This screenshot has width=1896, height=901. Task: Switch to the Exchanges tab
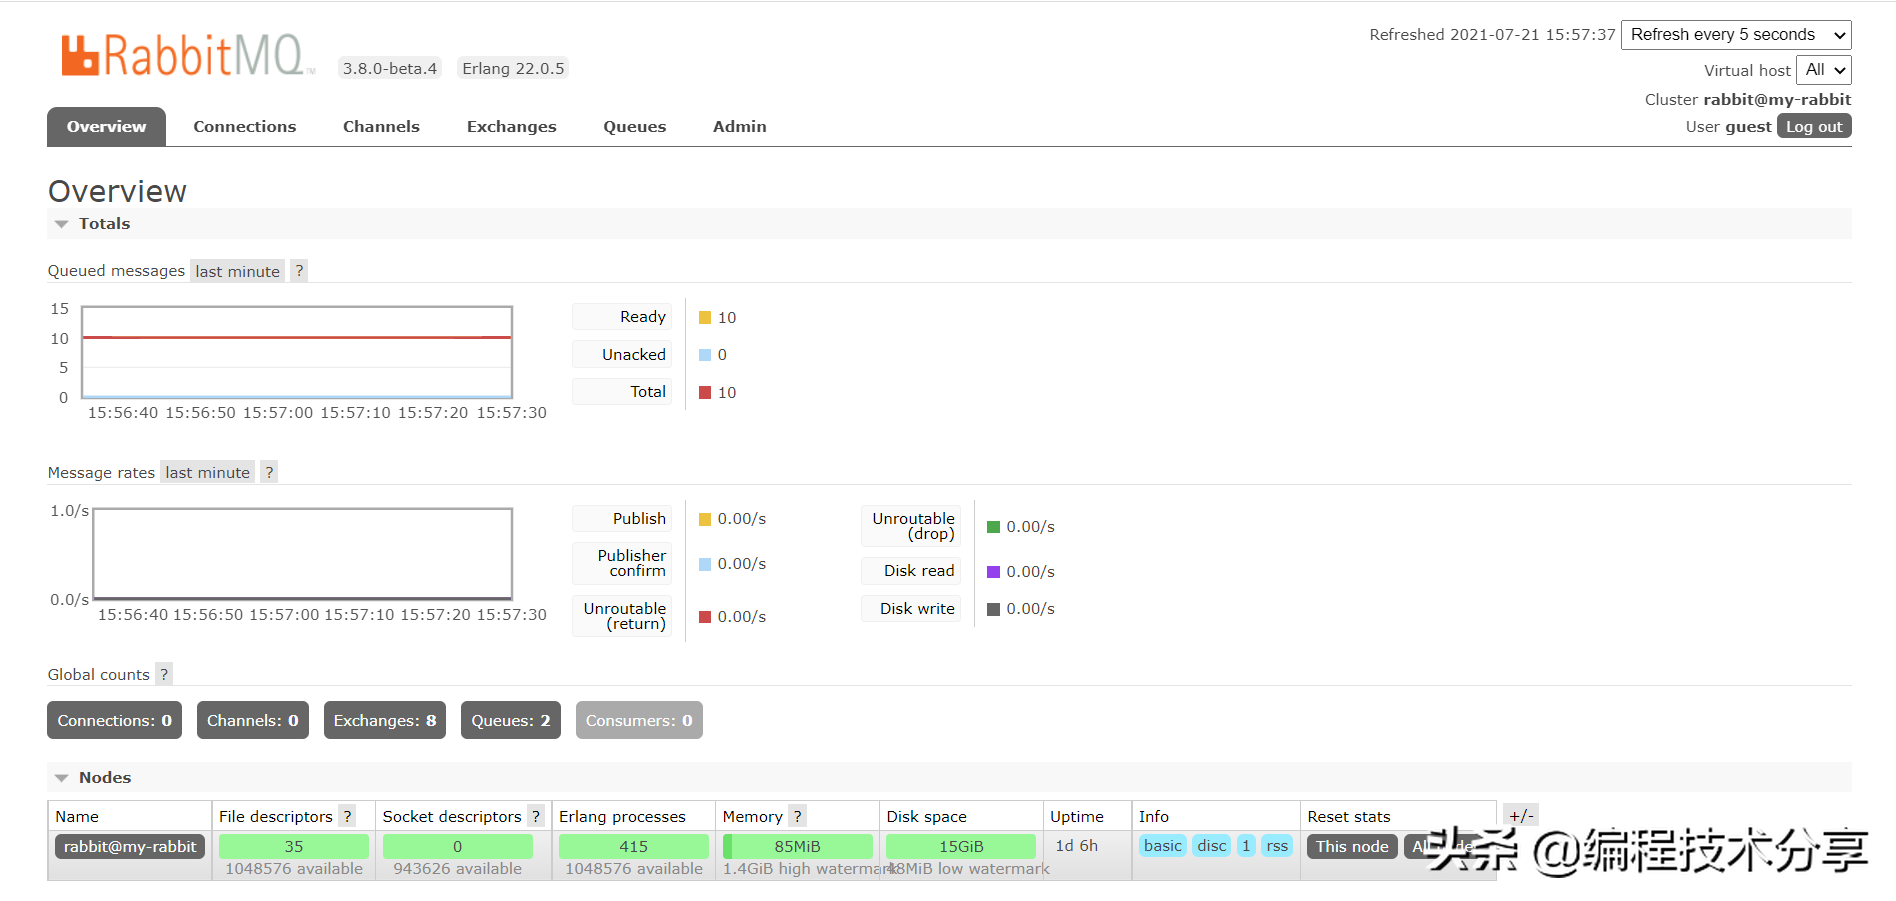511,127
